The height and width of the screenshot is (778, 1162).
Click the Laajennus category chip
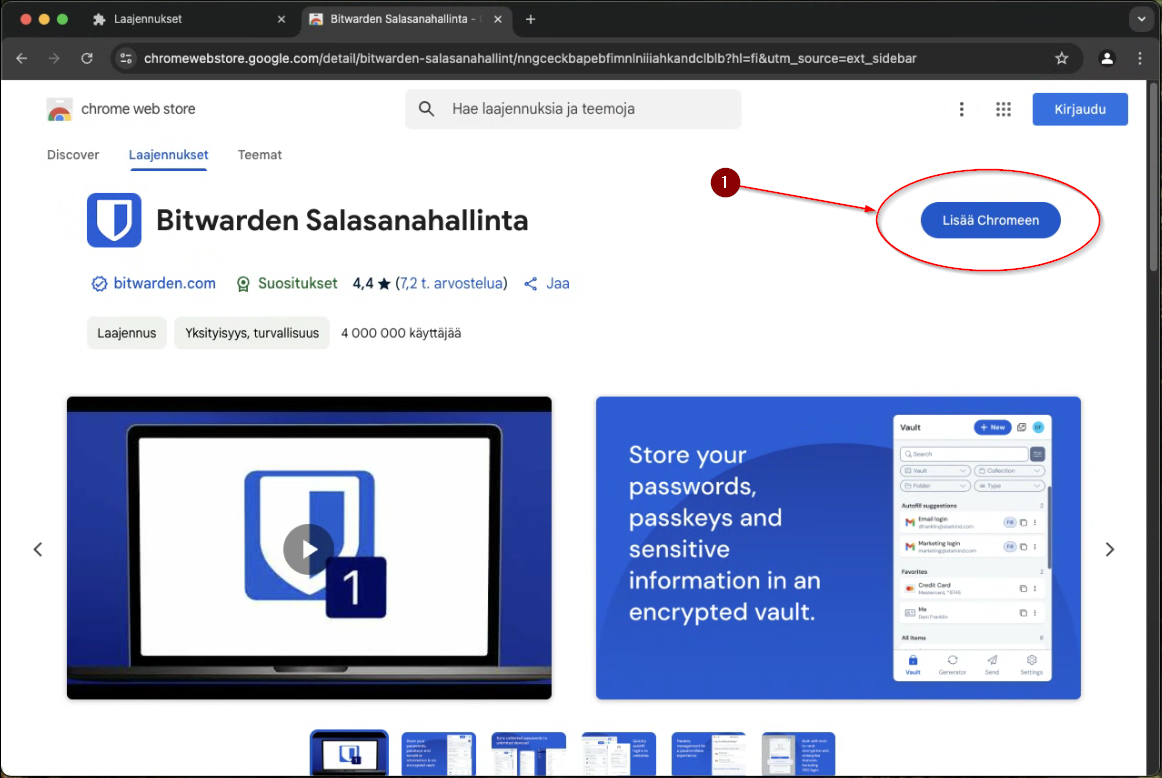pyautogui.click(x=127, y=333)
